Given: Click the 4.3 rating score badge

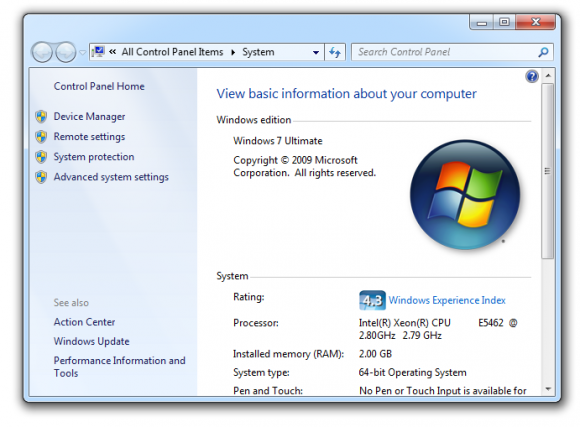Looking at the screenshot, I should coord(372,300).
